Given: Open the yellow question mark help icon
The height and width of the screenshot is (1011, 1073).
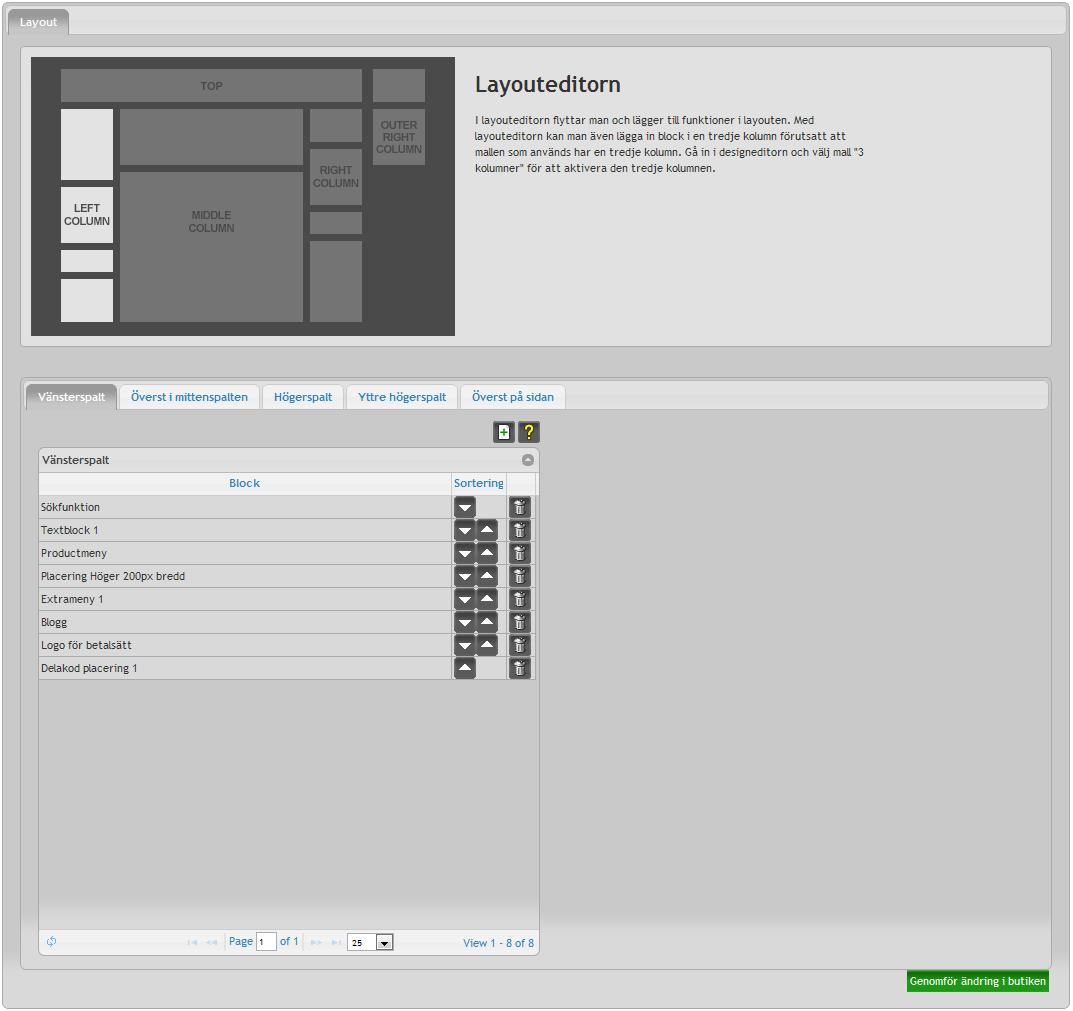Looking at the screenshot, I should [529, 432].
